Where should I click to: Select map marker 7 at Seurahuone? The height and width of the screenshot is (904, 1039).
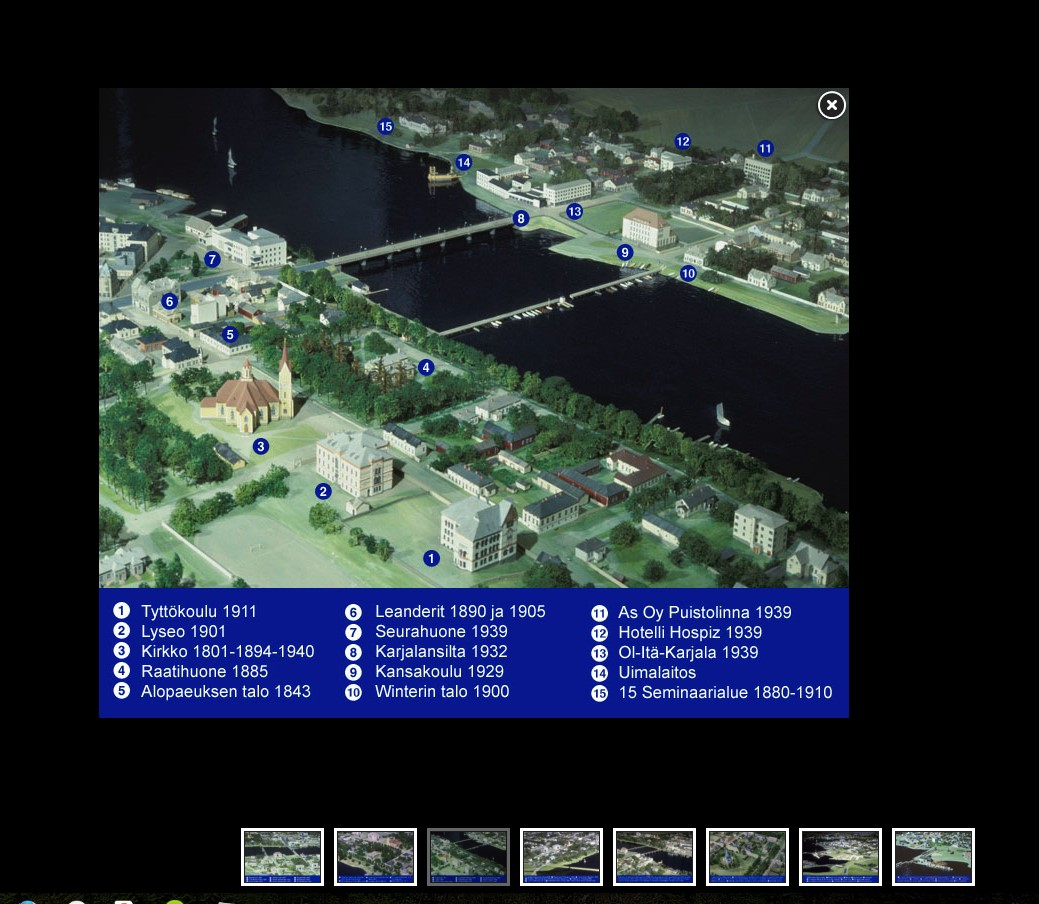[x=212, y=259]
